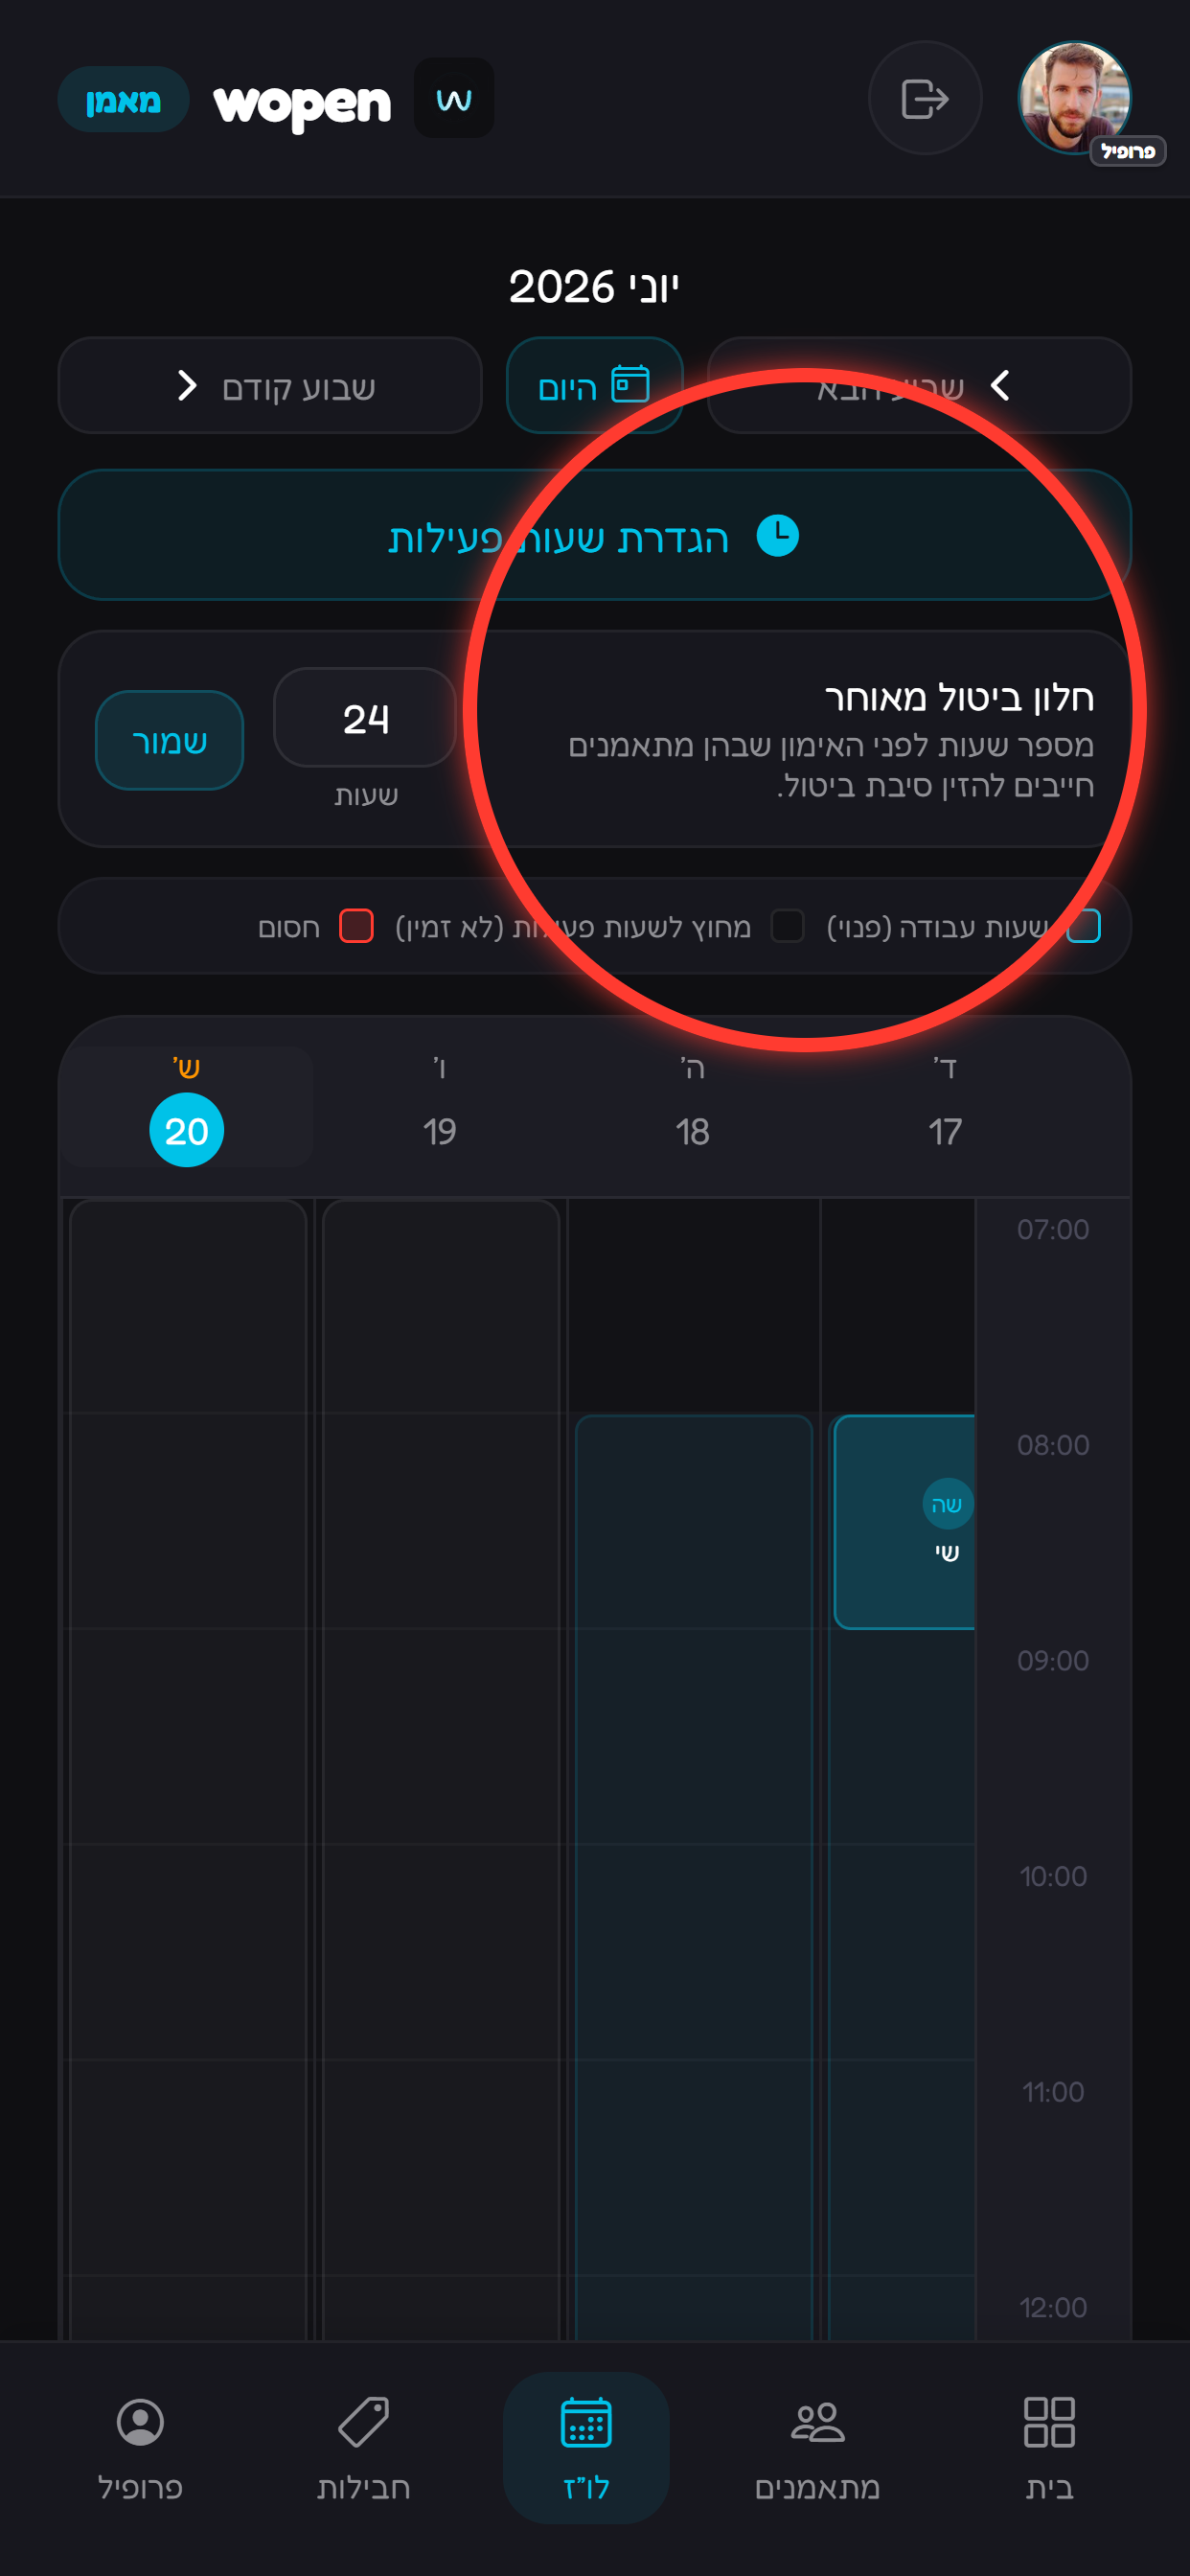Image resolution: width=1190 pixels, height=2576 pixels.
Task: Click the red חסום legend swatch
Action: click(356, 926)
